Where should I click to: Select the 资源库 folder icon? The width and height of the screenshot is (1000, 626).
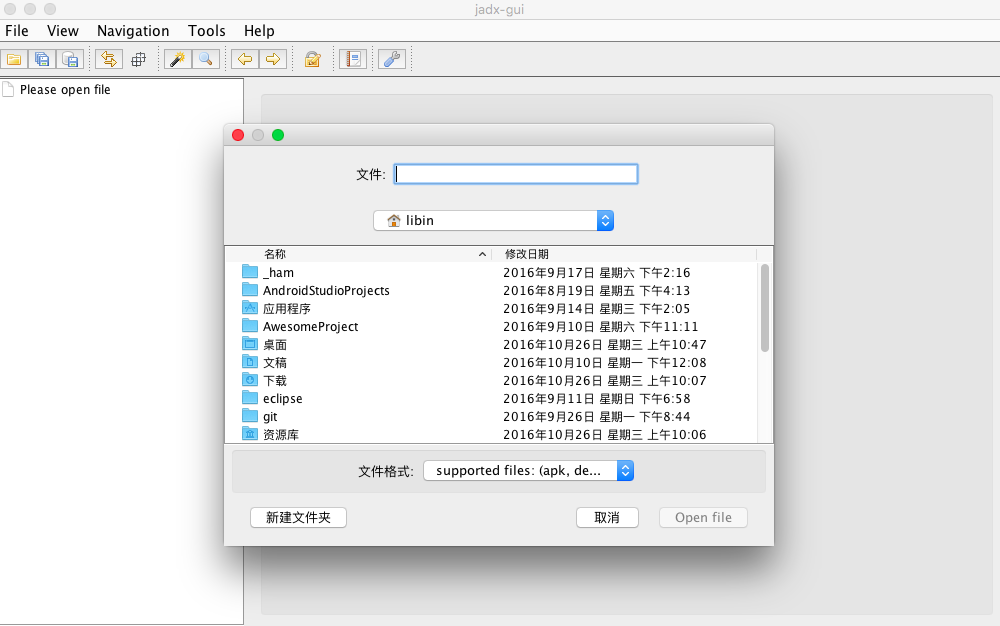250,433
